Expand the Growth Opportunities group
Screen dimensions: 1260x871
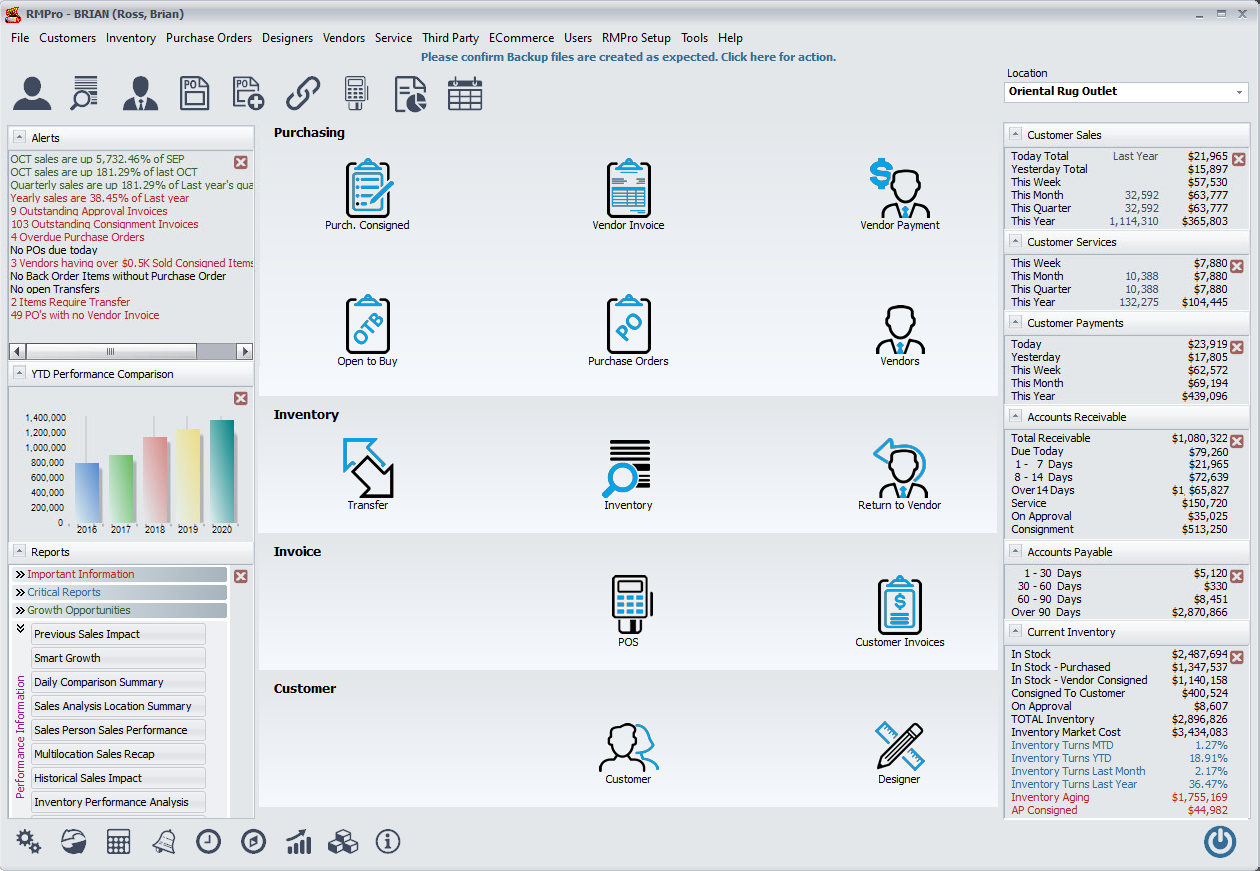[x=120, y=610]
